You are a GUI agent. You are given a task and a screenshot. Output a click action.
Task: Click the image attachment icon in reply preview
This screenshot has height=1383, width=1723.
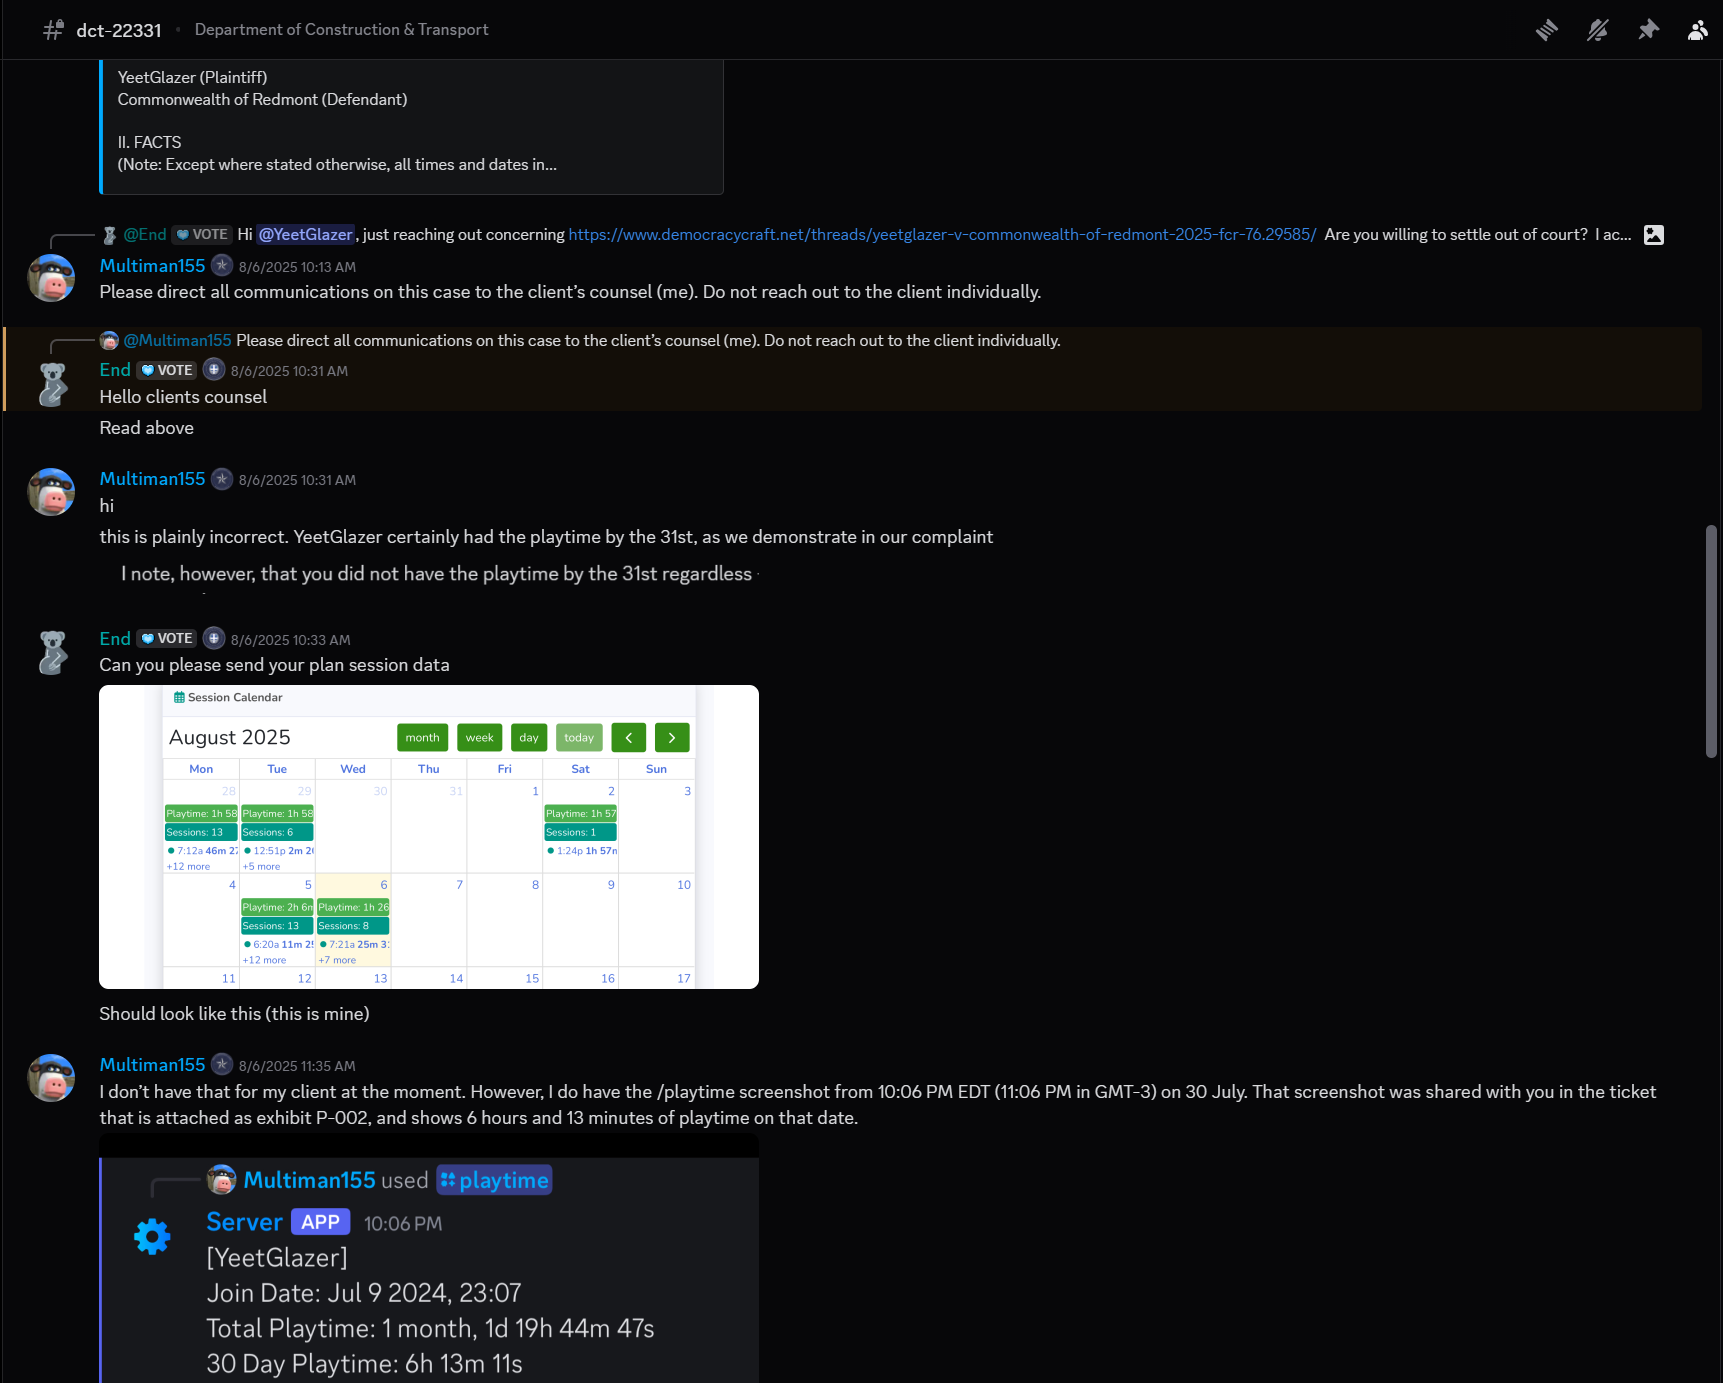[x=1654, y=235]
